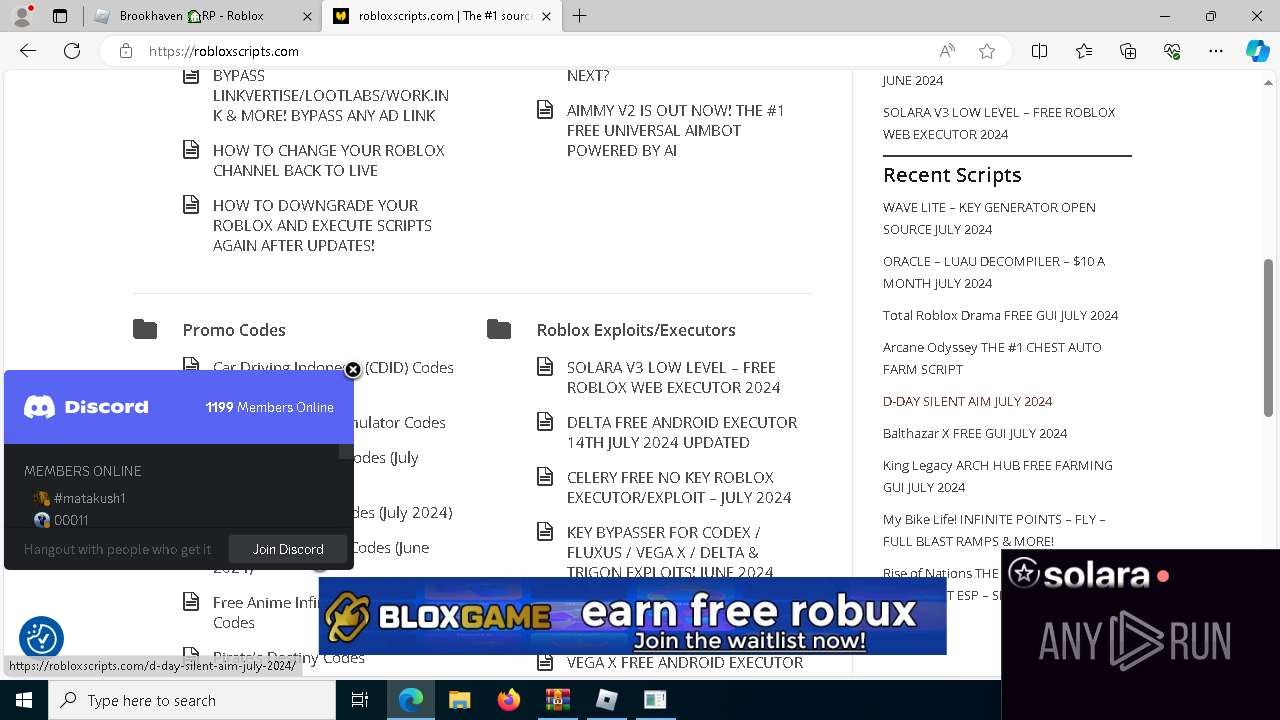Open Total Roblox Drama FREE GUI link
Viewport: 1280px width, 720px height.
(x=1000, y=315)
